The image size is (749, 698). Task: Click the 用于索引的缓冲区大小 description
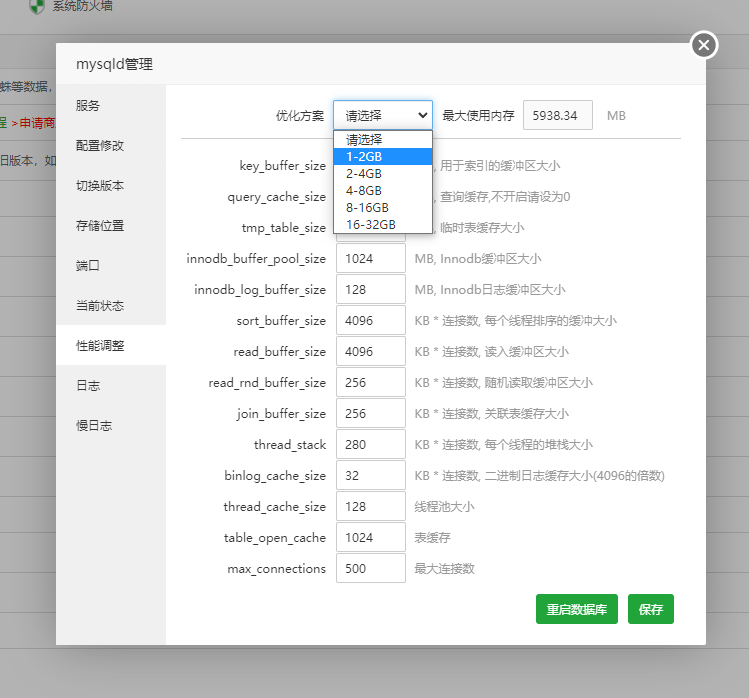click(x=500, y=166)
